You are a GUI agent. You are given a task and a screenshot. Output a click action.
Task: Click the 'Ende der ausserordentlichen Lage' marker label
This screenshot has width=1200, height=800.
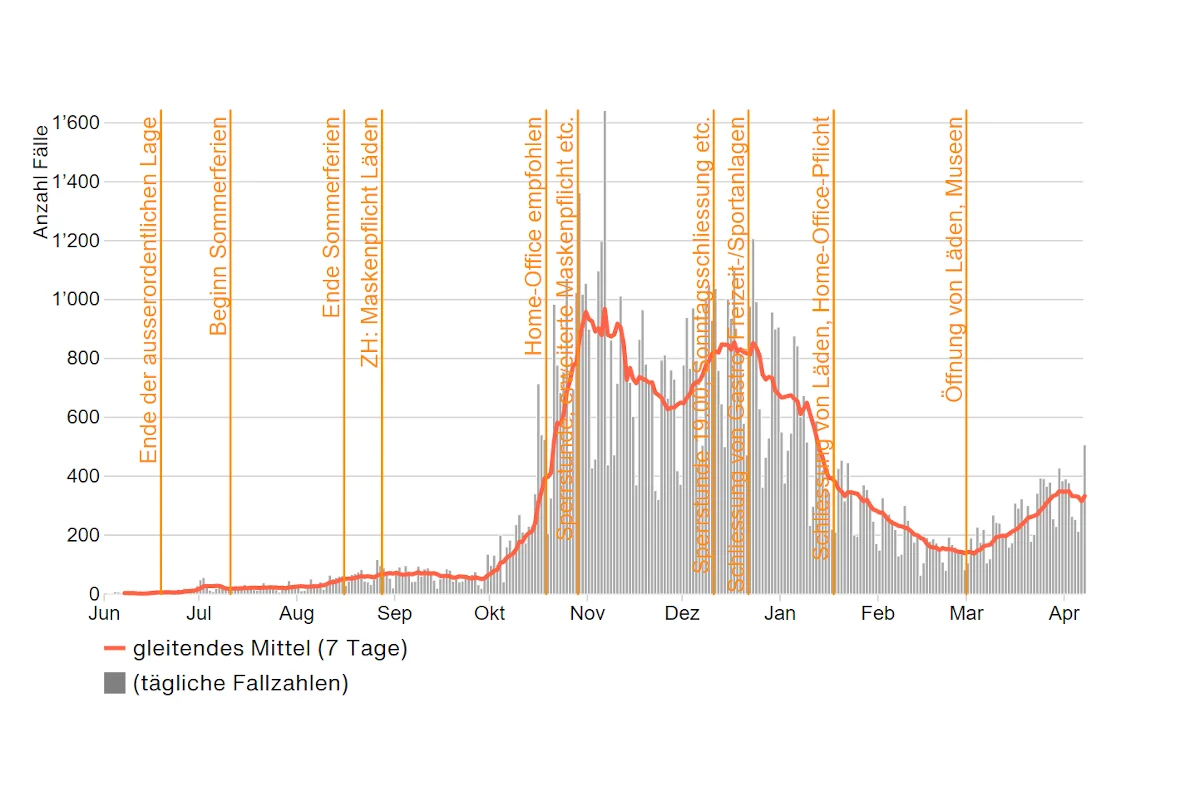click(x=149, y=290)
